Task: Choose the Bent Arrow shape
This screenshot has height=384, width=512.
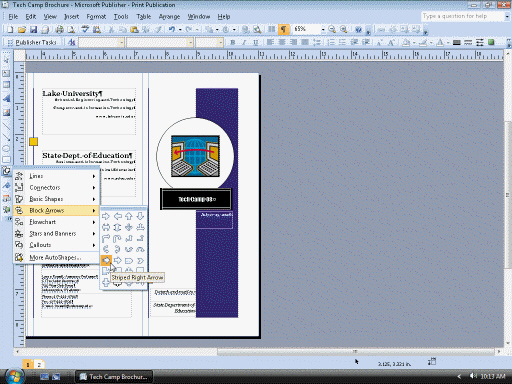Action: (x=106, y=238)
